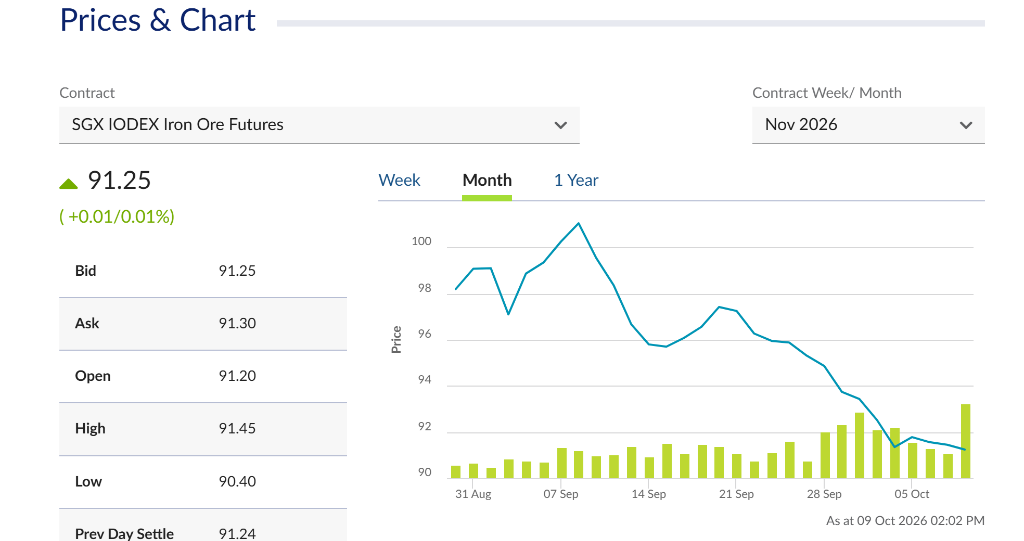Click the Open row label
Image resolution: width=1024 pixels, height=541 pixels.
coord(93,376)
